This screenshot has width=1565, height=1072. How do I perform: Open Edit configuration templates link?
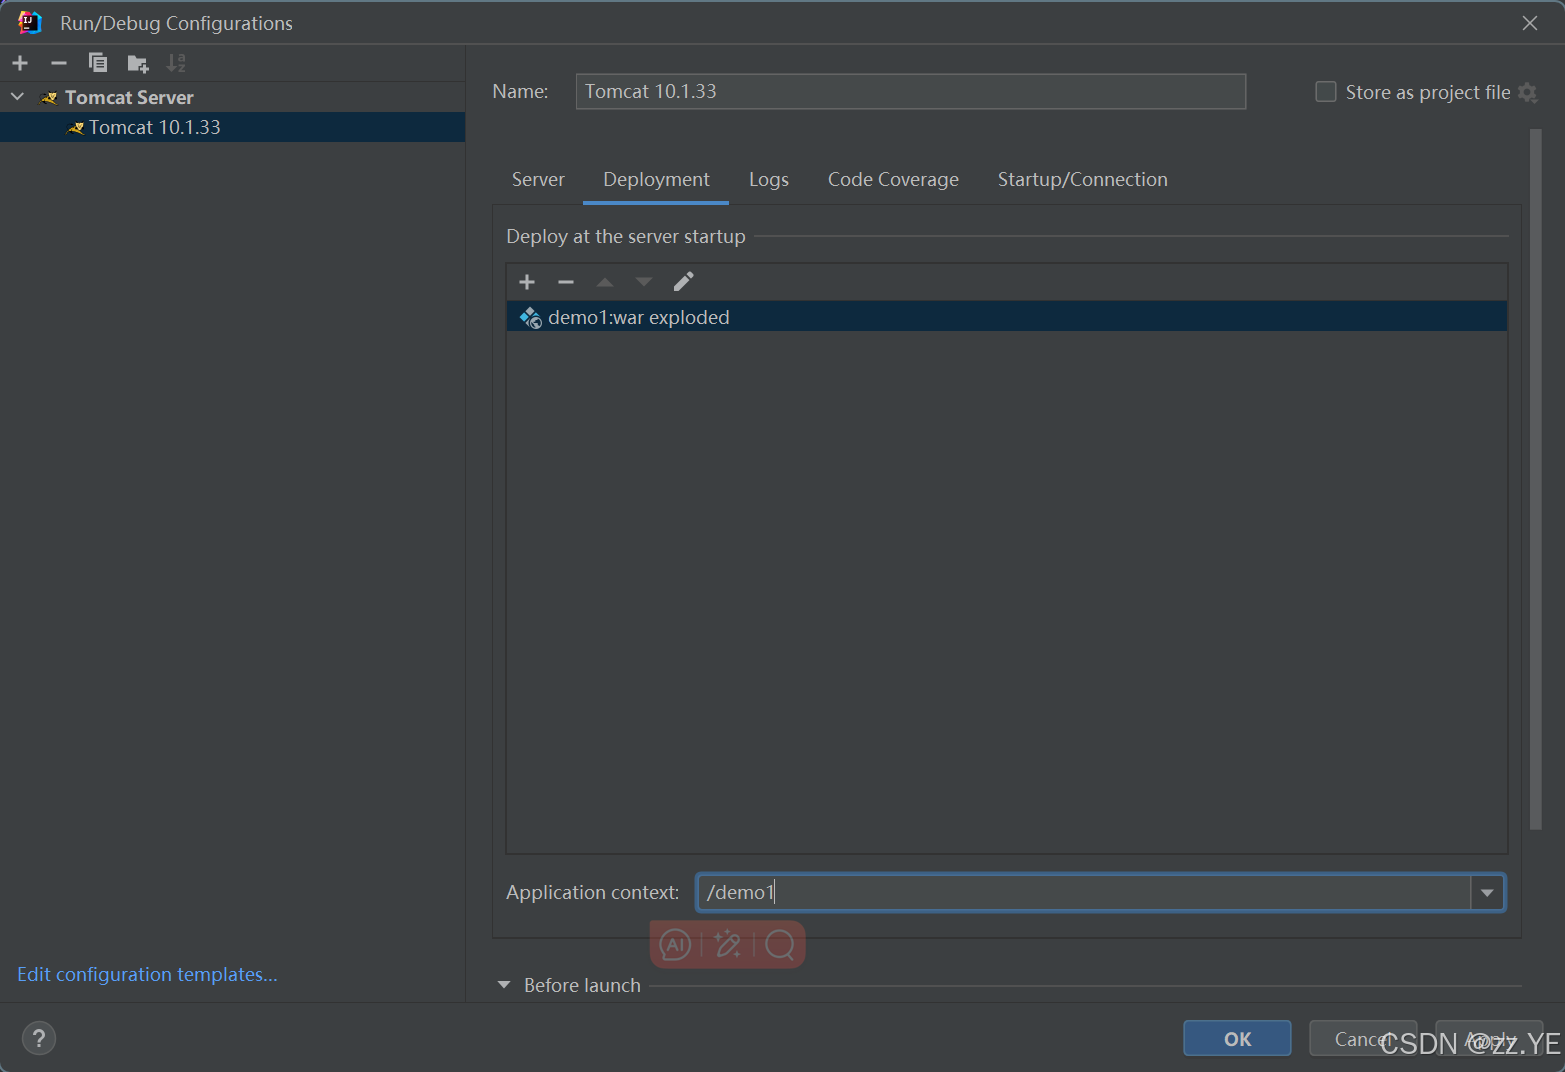tap(147, 974)
